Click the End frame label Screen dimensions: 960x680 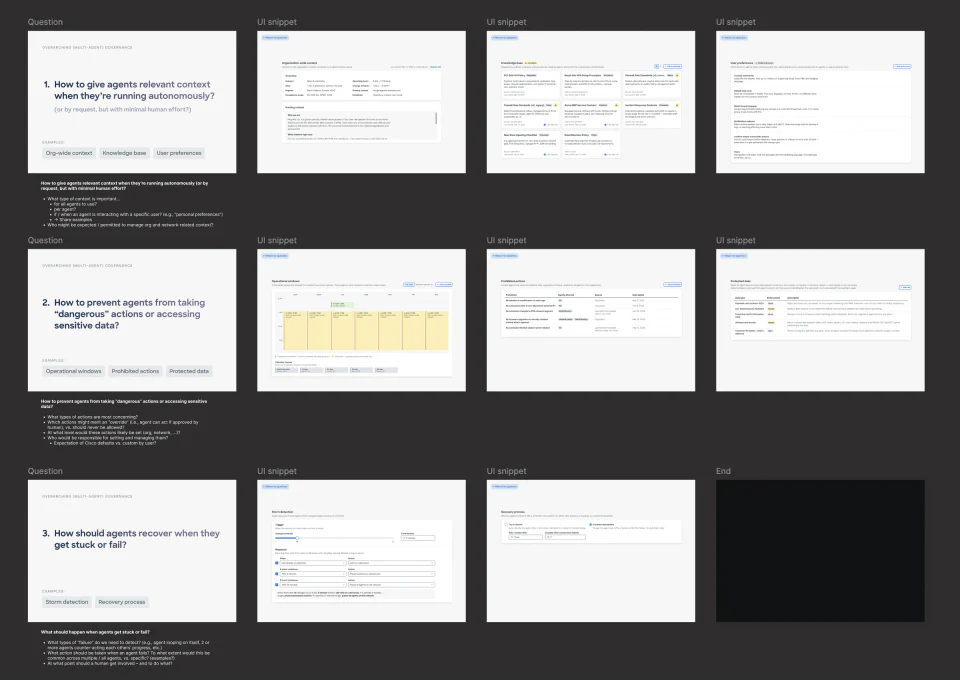(723, 471)
